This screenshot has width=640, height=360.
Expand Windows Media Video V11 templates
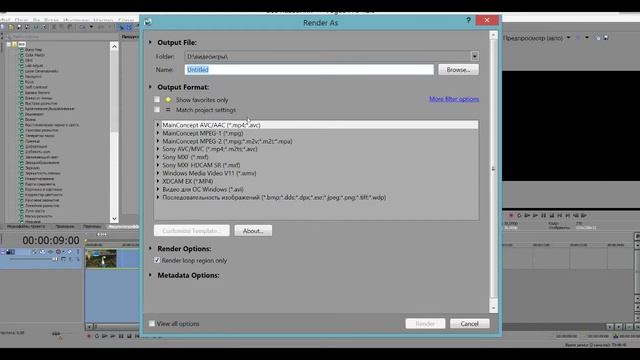pyautogui.click(x=158, y=173)
